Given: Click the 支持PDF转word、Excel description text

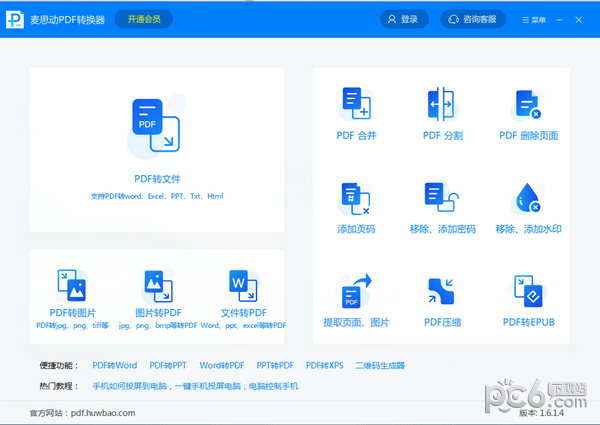Looking at the screenshot, I should pos(157,196).
